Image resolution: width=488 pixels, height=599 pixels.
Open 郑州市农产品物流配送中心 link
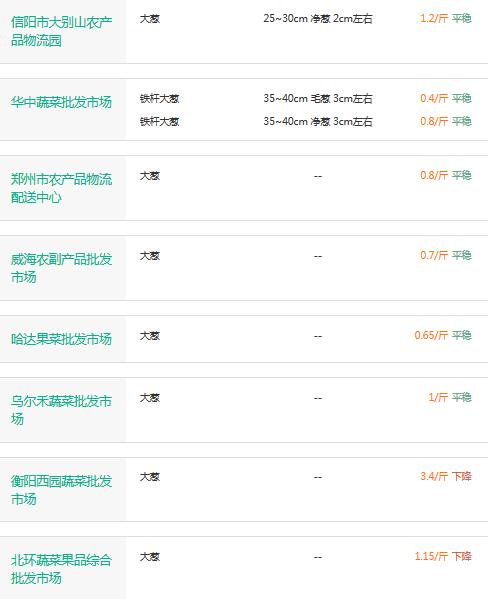click(x=61, y=188)
